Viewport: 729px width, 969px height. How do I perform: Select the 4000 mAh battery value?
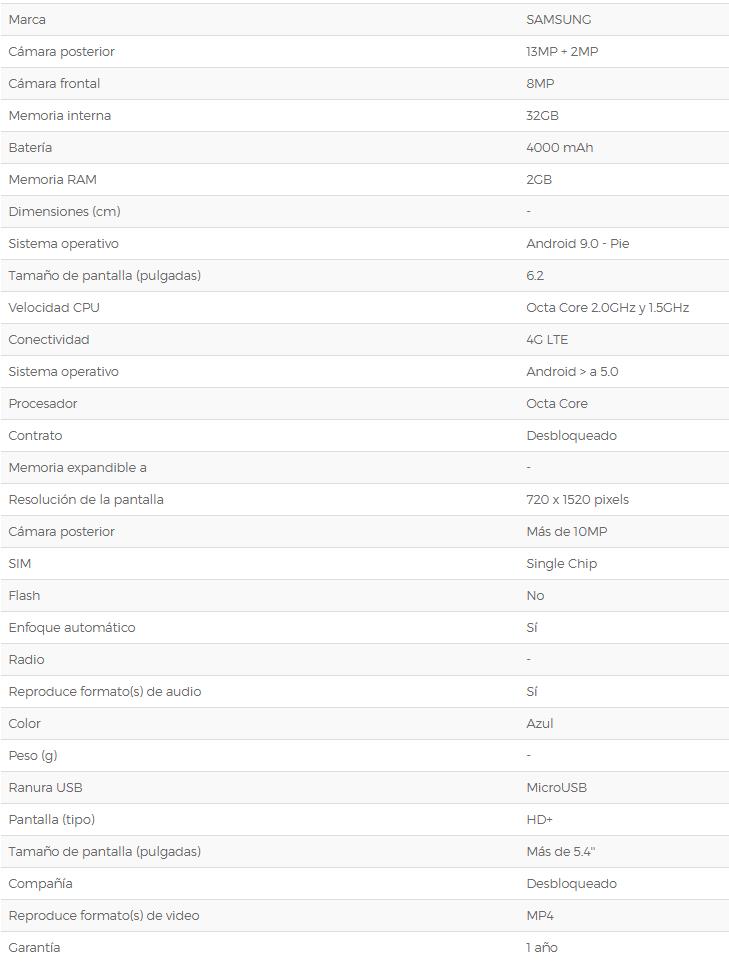point(560,148)
